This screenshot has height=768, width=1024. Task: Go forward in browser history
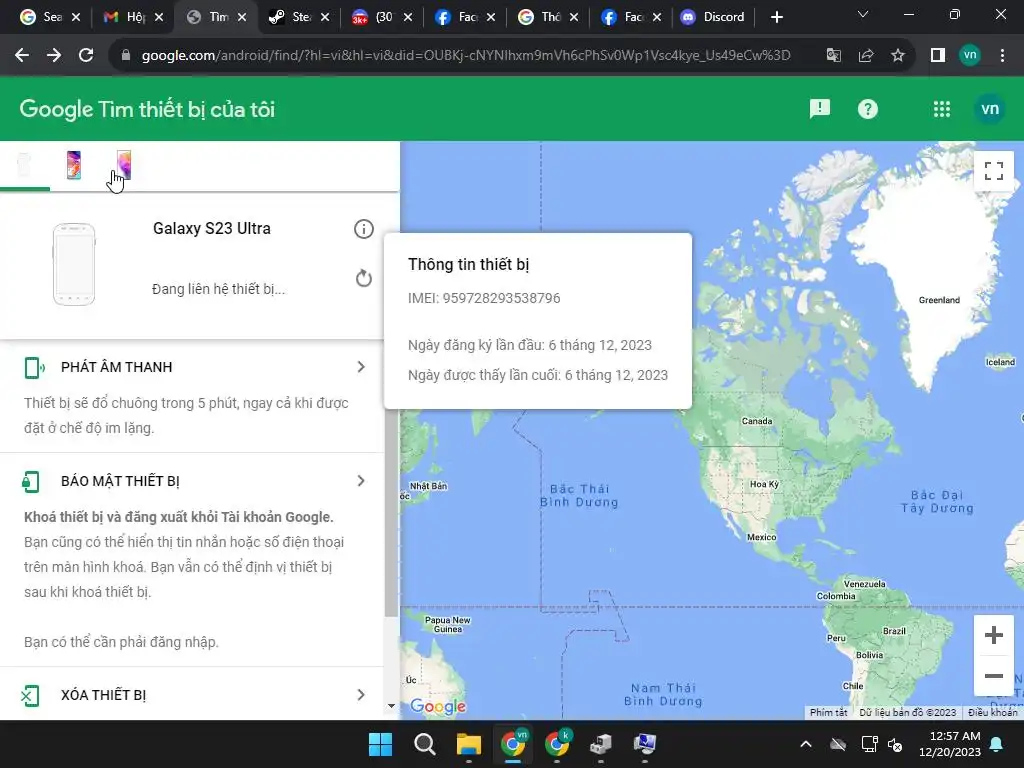coord(54,56)
